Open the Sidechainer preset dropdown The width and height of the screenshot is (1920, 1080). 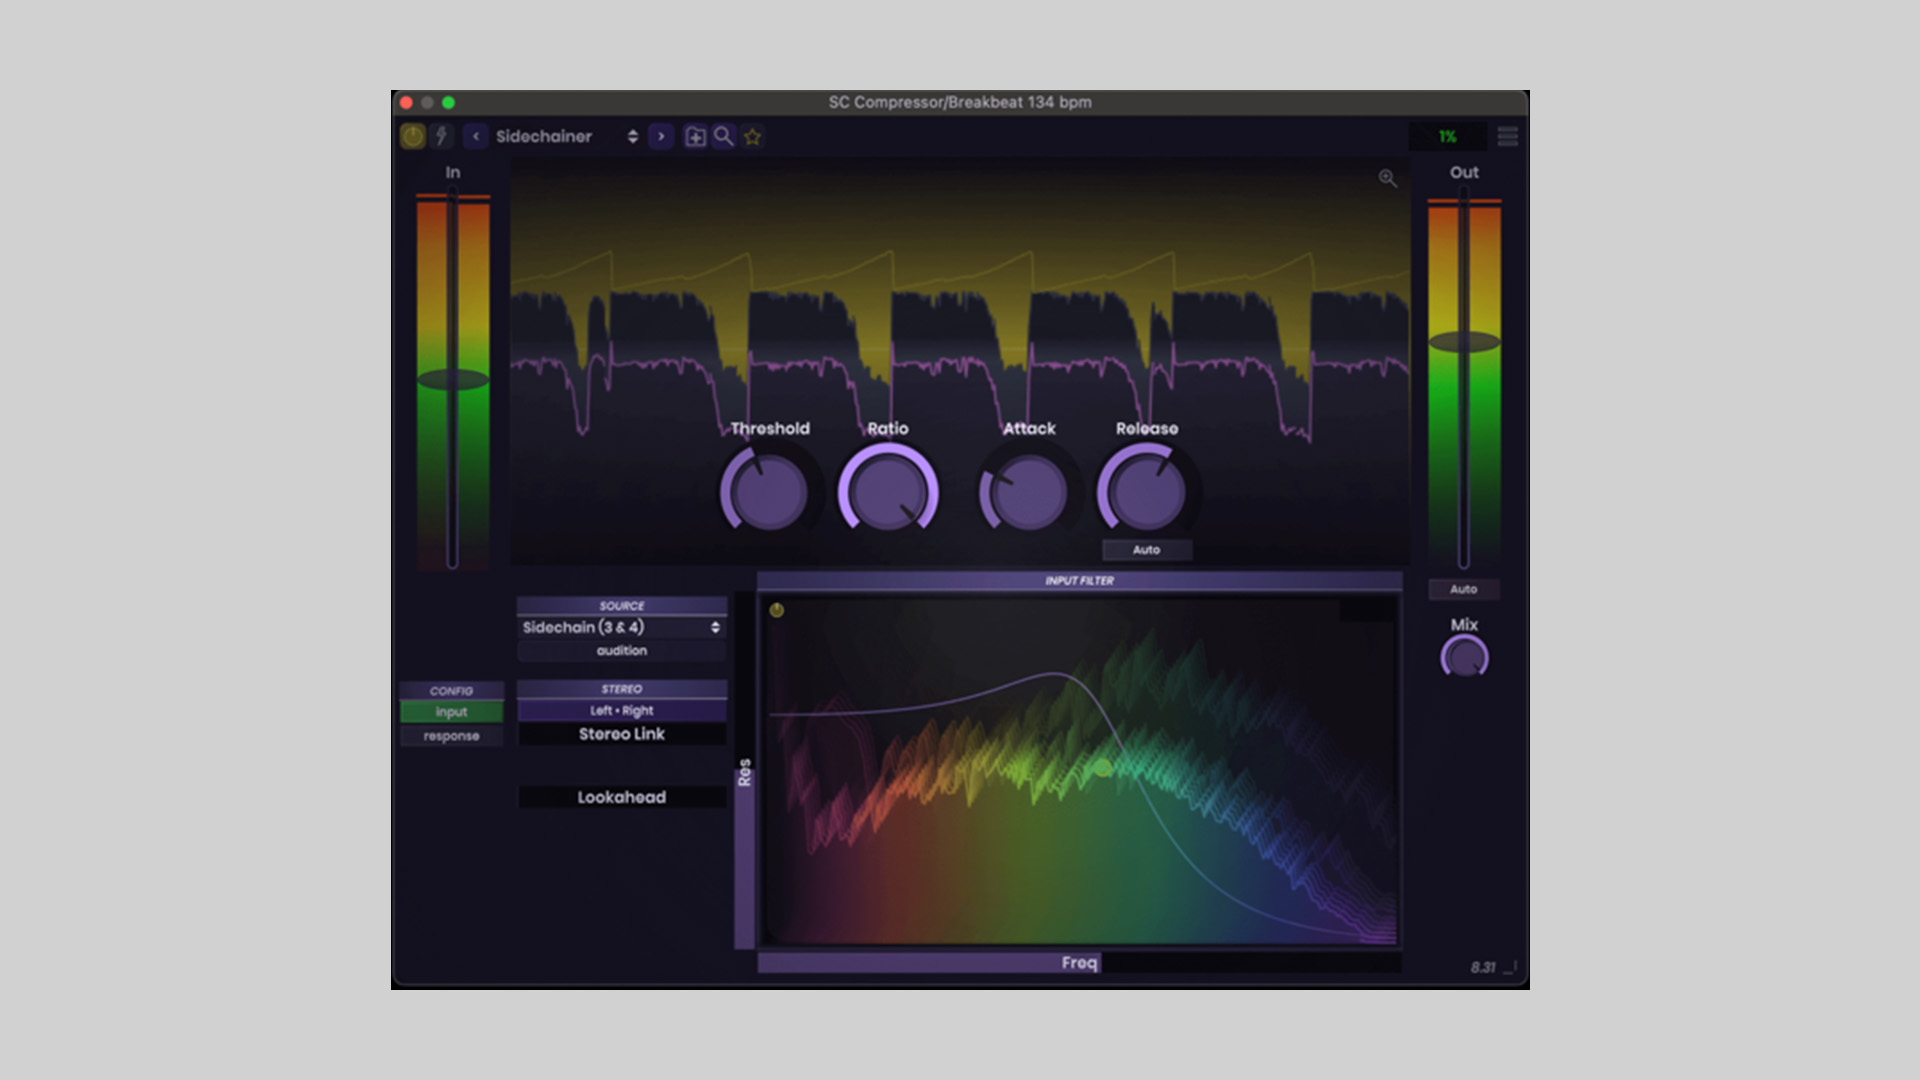point(567,136)
